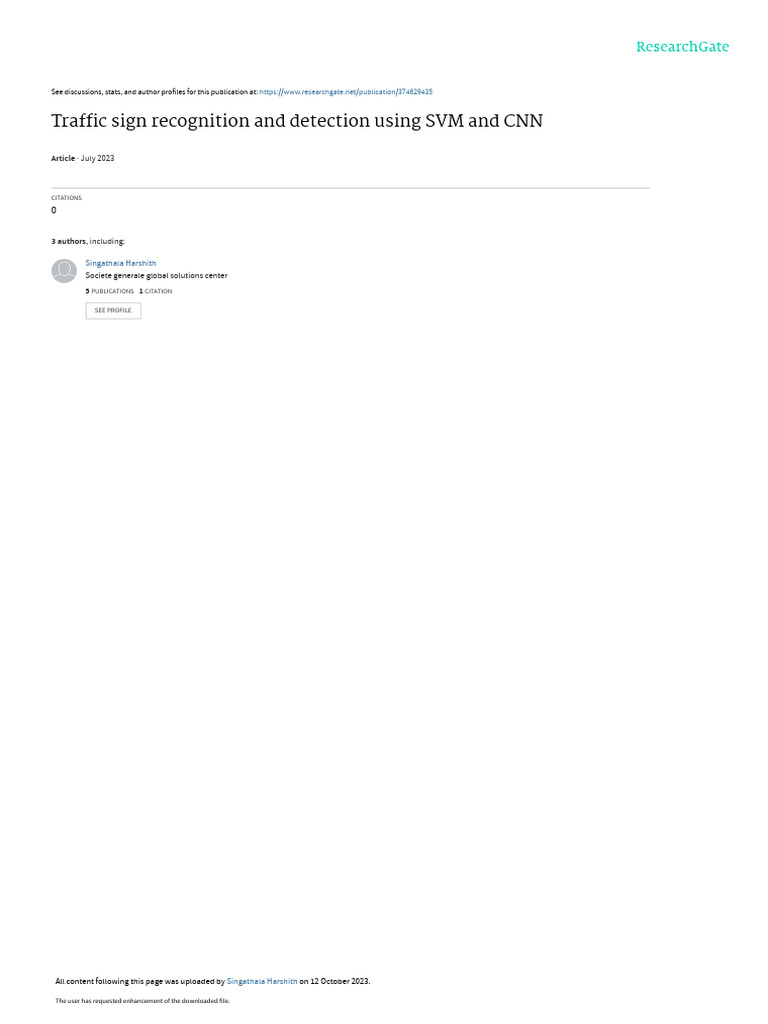Open Singathala Harshith's name link beside the avatar

[x=121, y=263]
